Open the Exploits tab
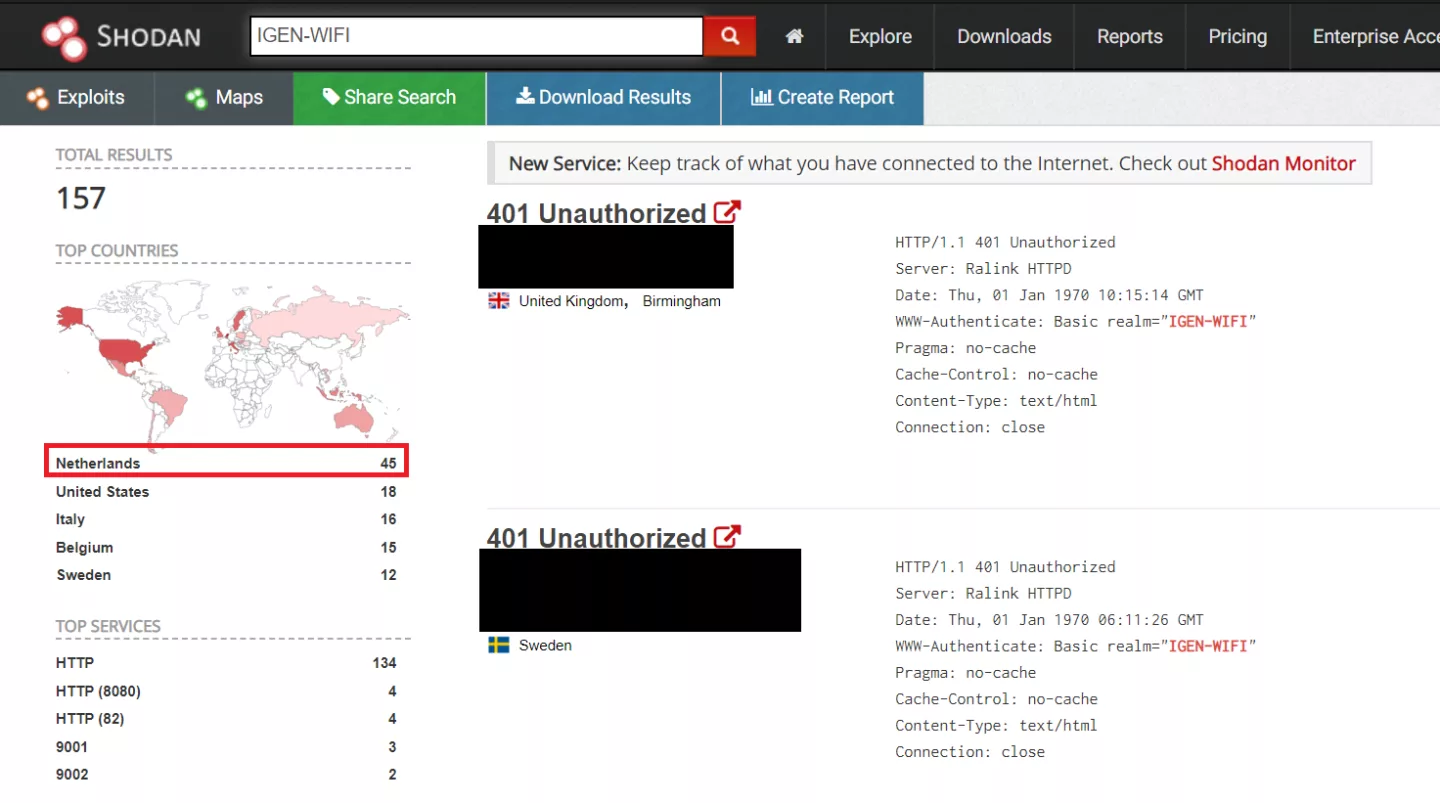The width and height of the screenshot is (1440, 803). coord(77,97)
